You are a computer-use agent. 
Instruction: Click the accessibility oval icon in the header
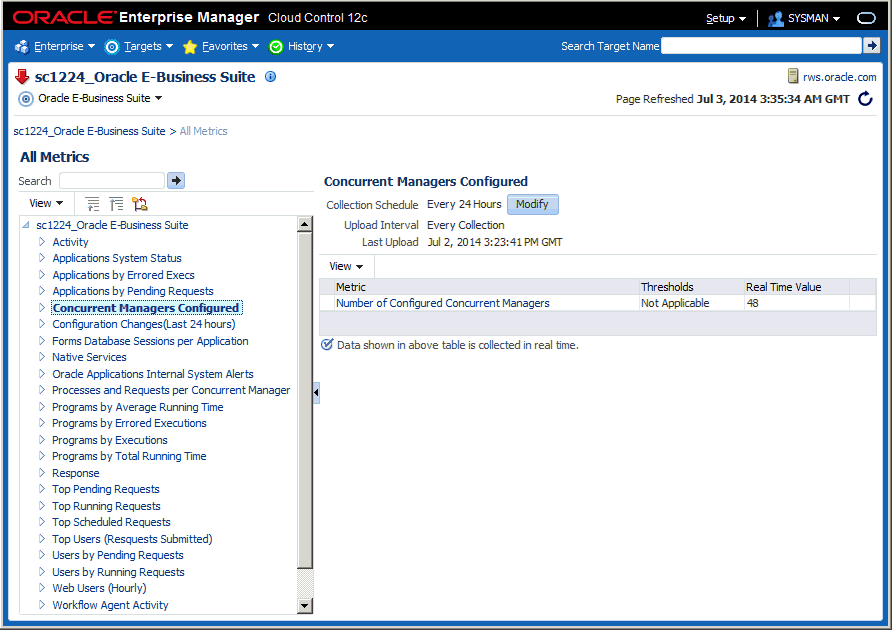866,18
